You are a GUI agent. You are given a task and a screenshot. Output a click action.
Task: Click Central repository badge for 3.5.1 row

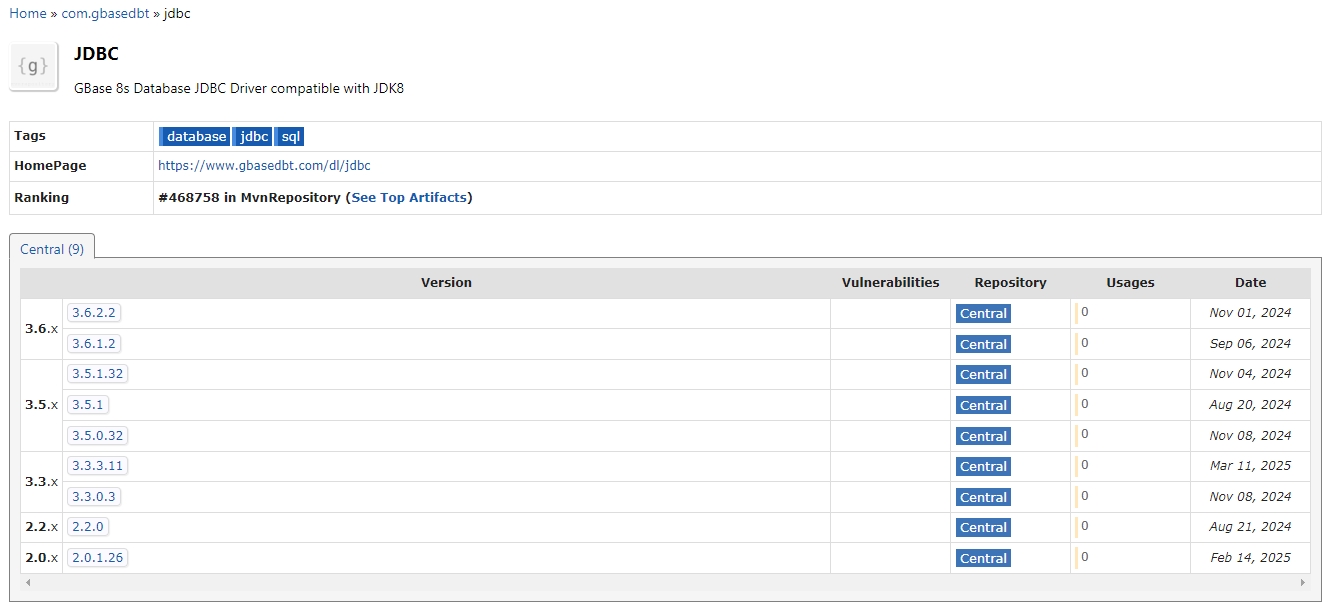[983, 405]
